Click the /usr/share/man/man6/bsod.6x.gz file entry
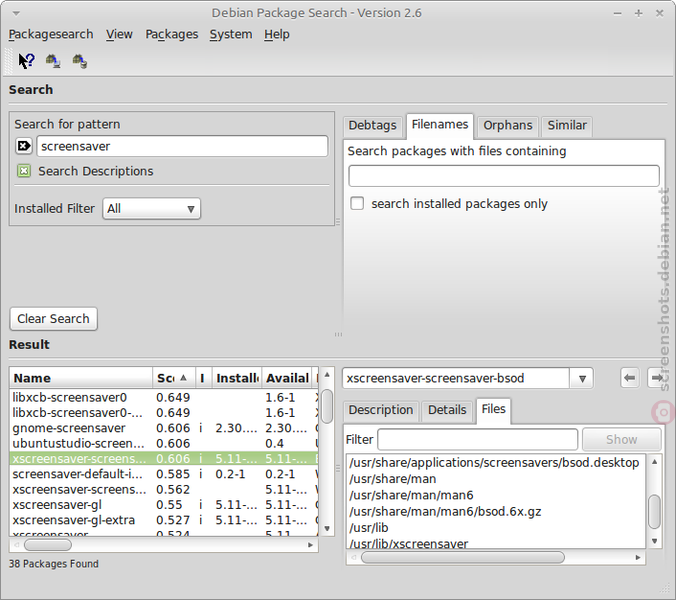This screenshot has width=676, height=600. click(445, 512)
